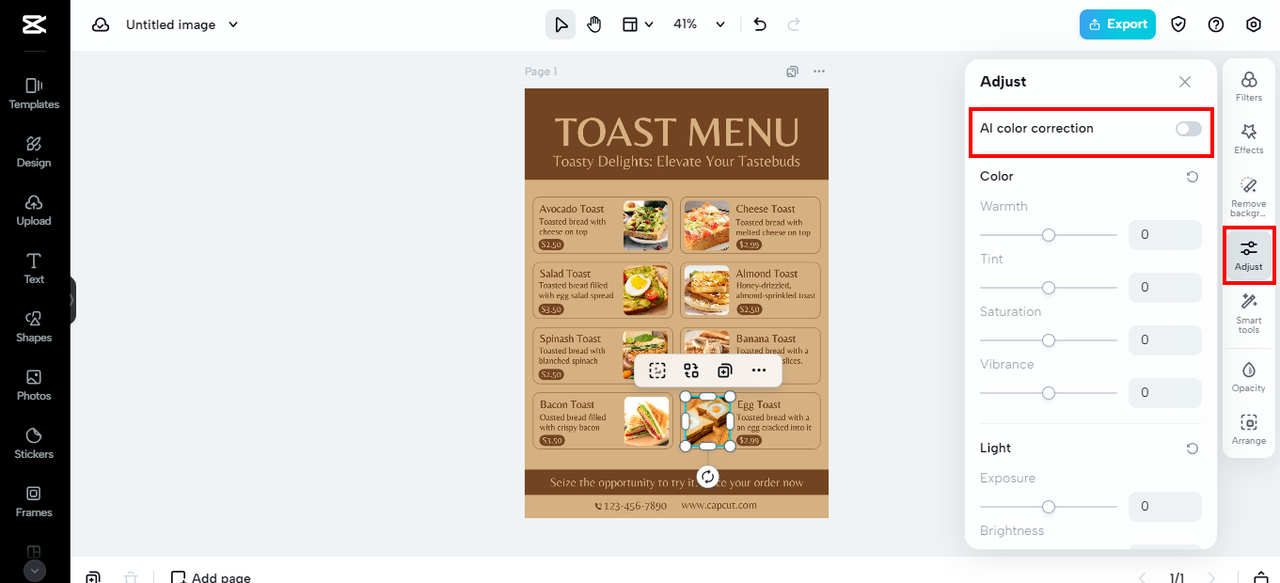Open the canvas layout dropdown
1280x583 pixels.
point(638,25)
